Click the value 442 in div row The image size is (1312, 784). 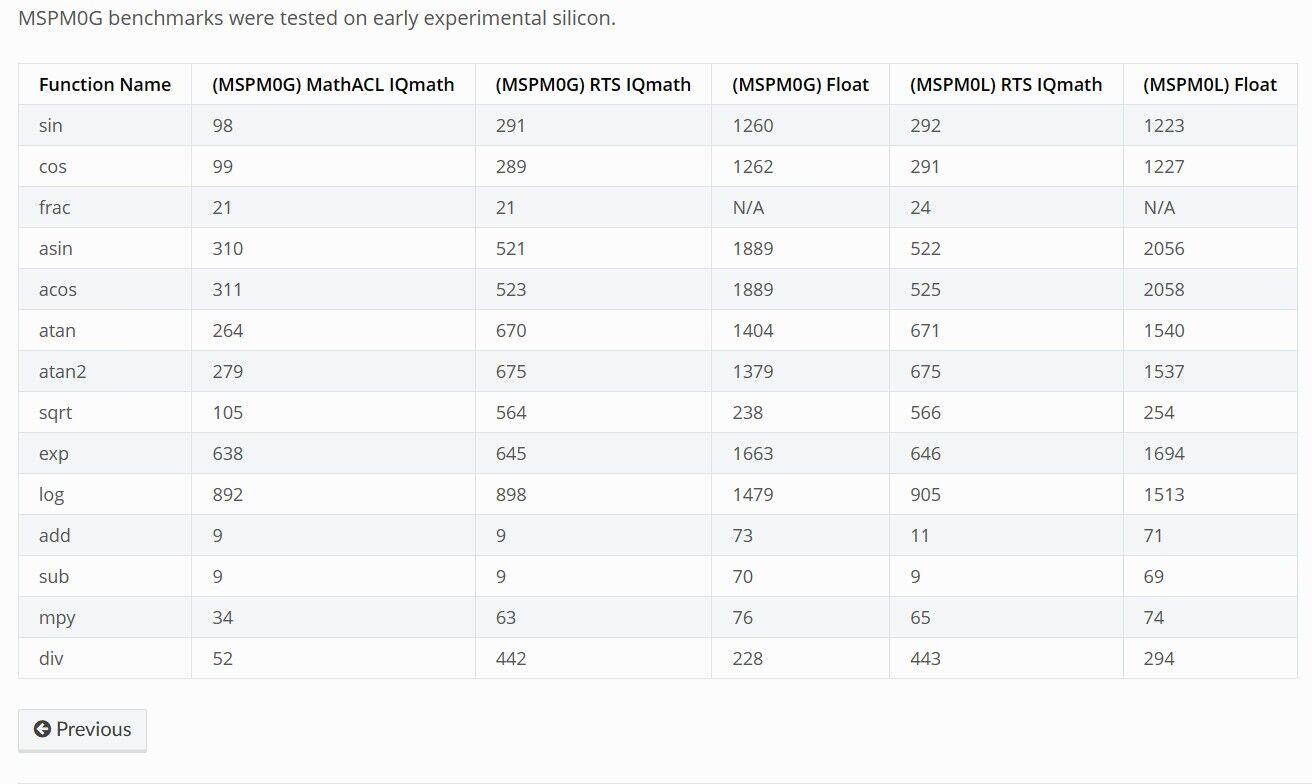pyautogui.click(x=511, y=659)
